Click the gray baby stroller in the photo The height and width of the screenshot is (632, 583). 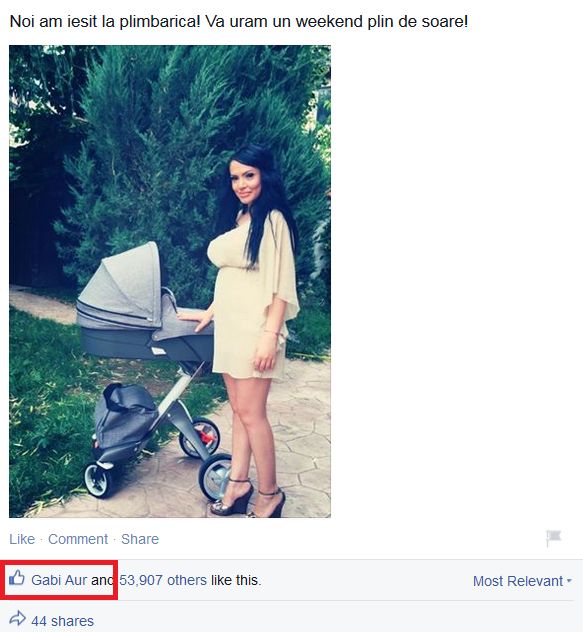[145, 363]
